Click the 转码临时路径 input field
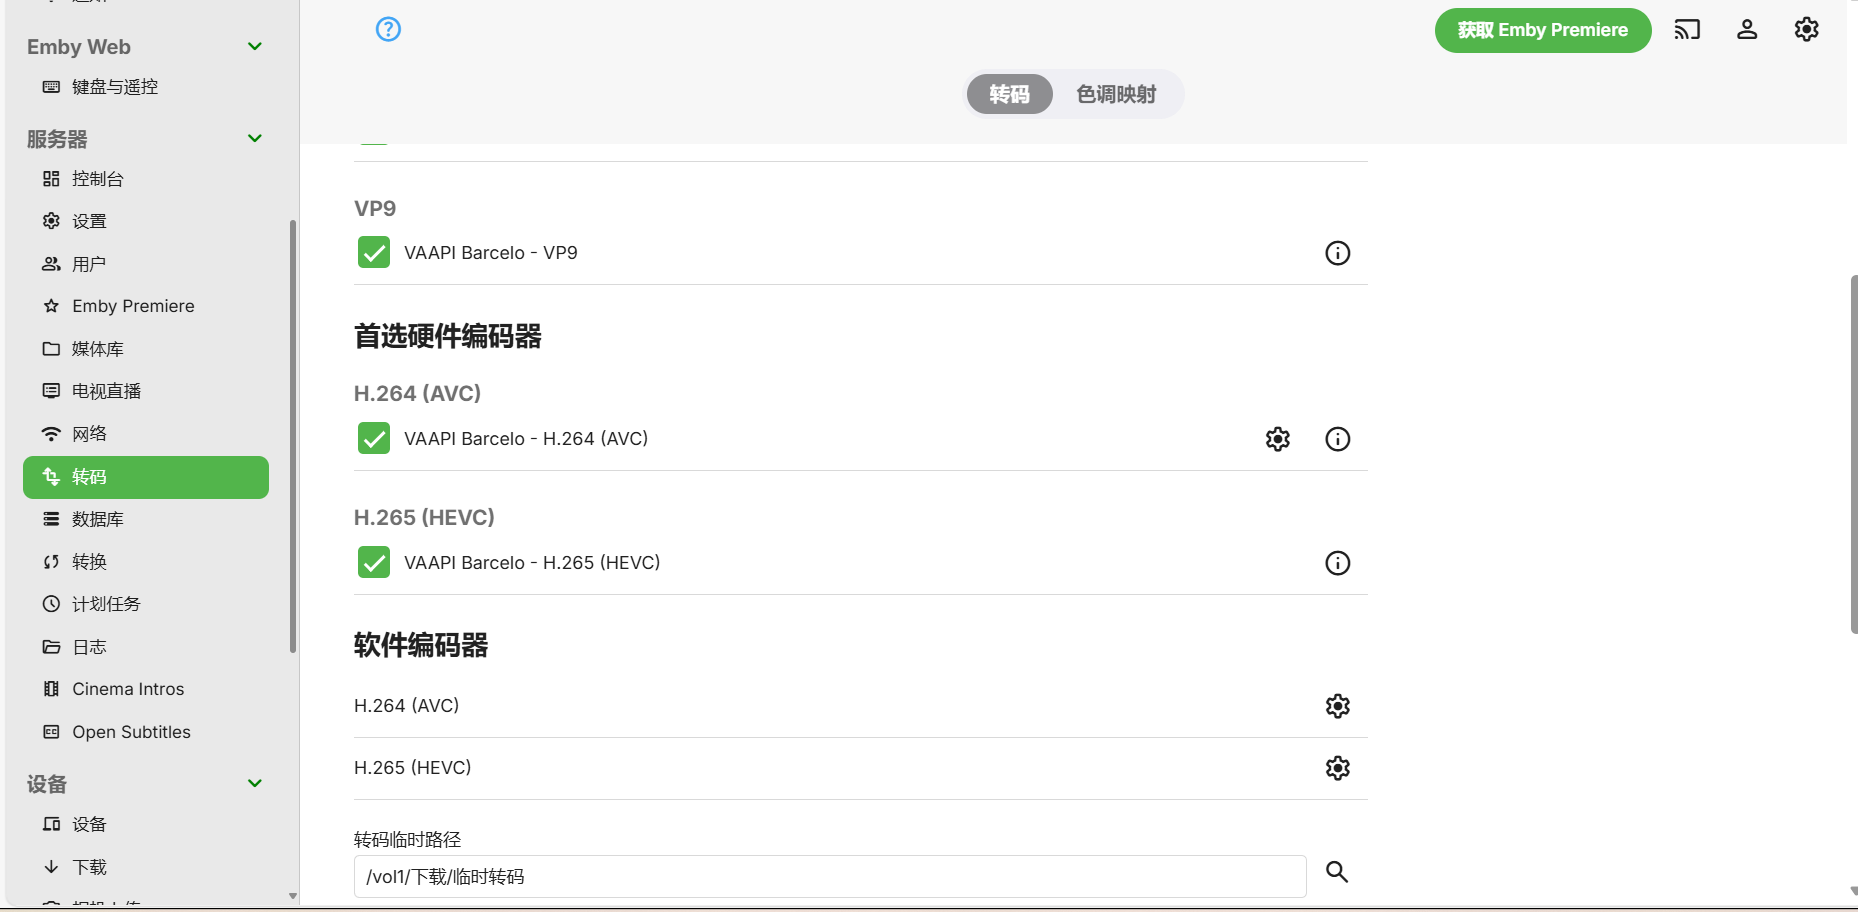 click(x=830, y=877)
